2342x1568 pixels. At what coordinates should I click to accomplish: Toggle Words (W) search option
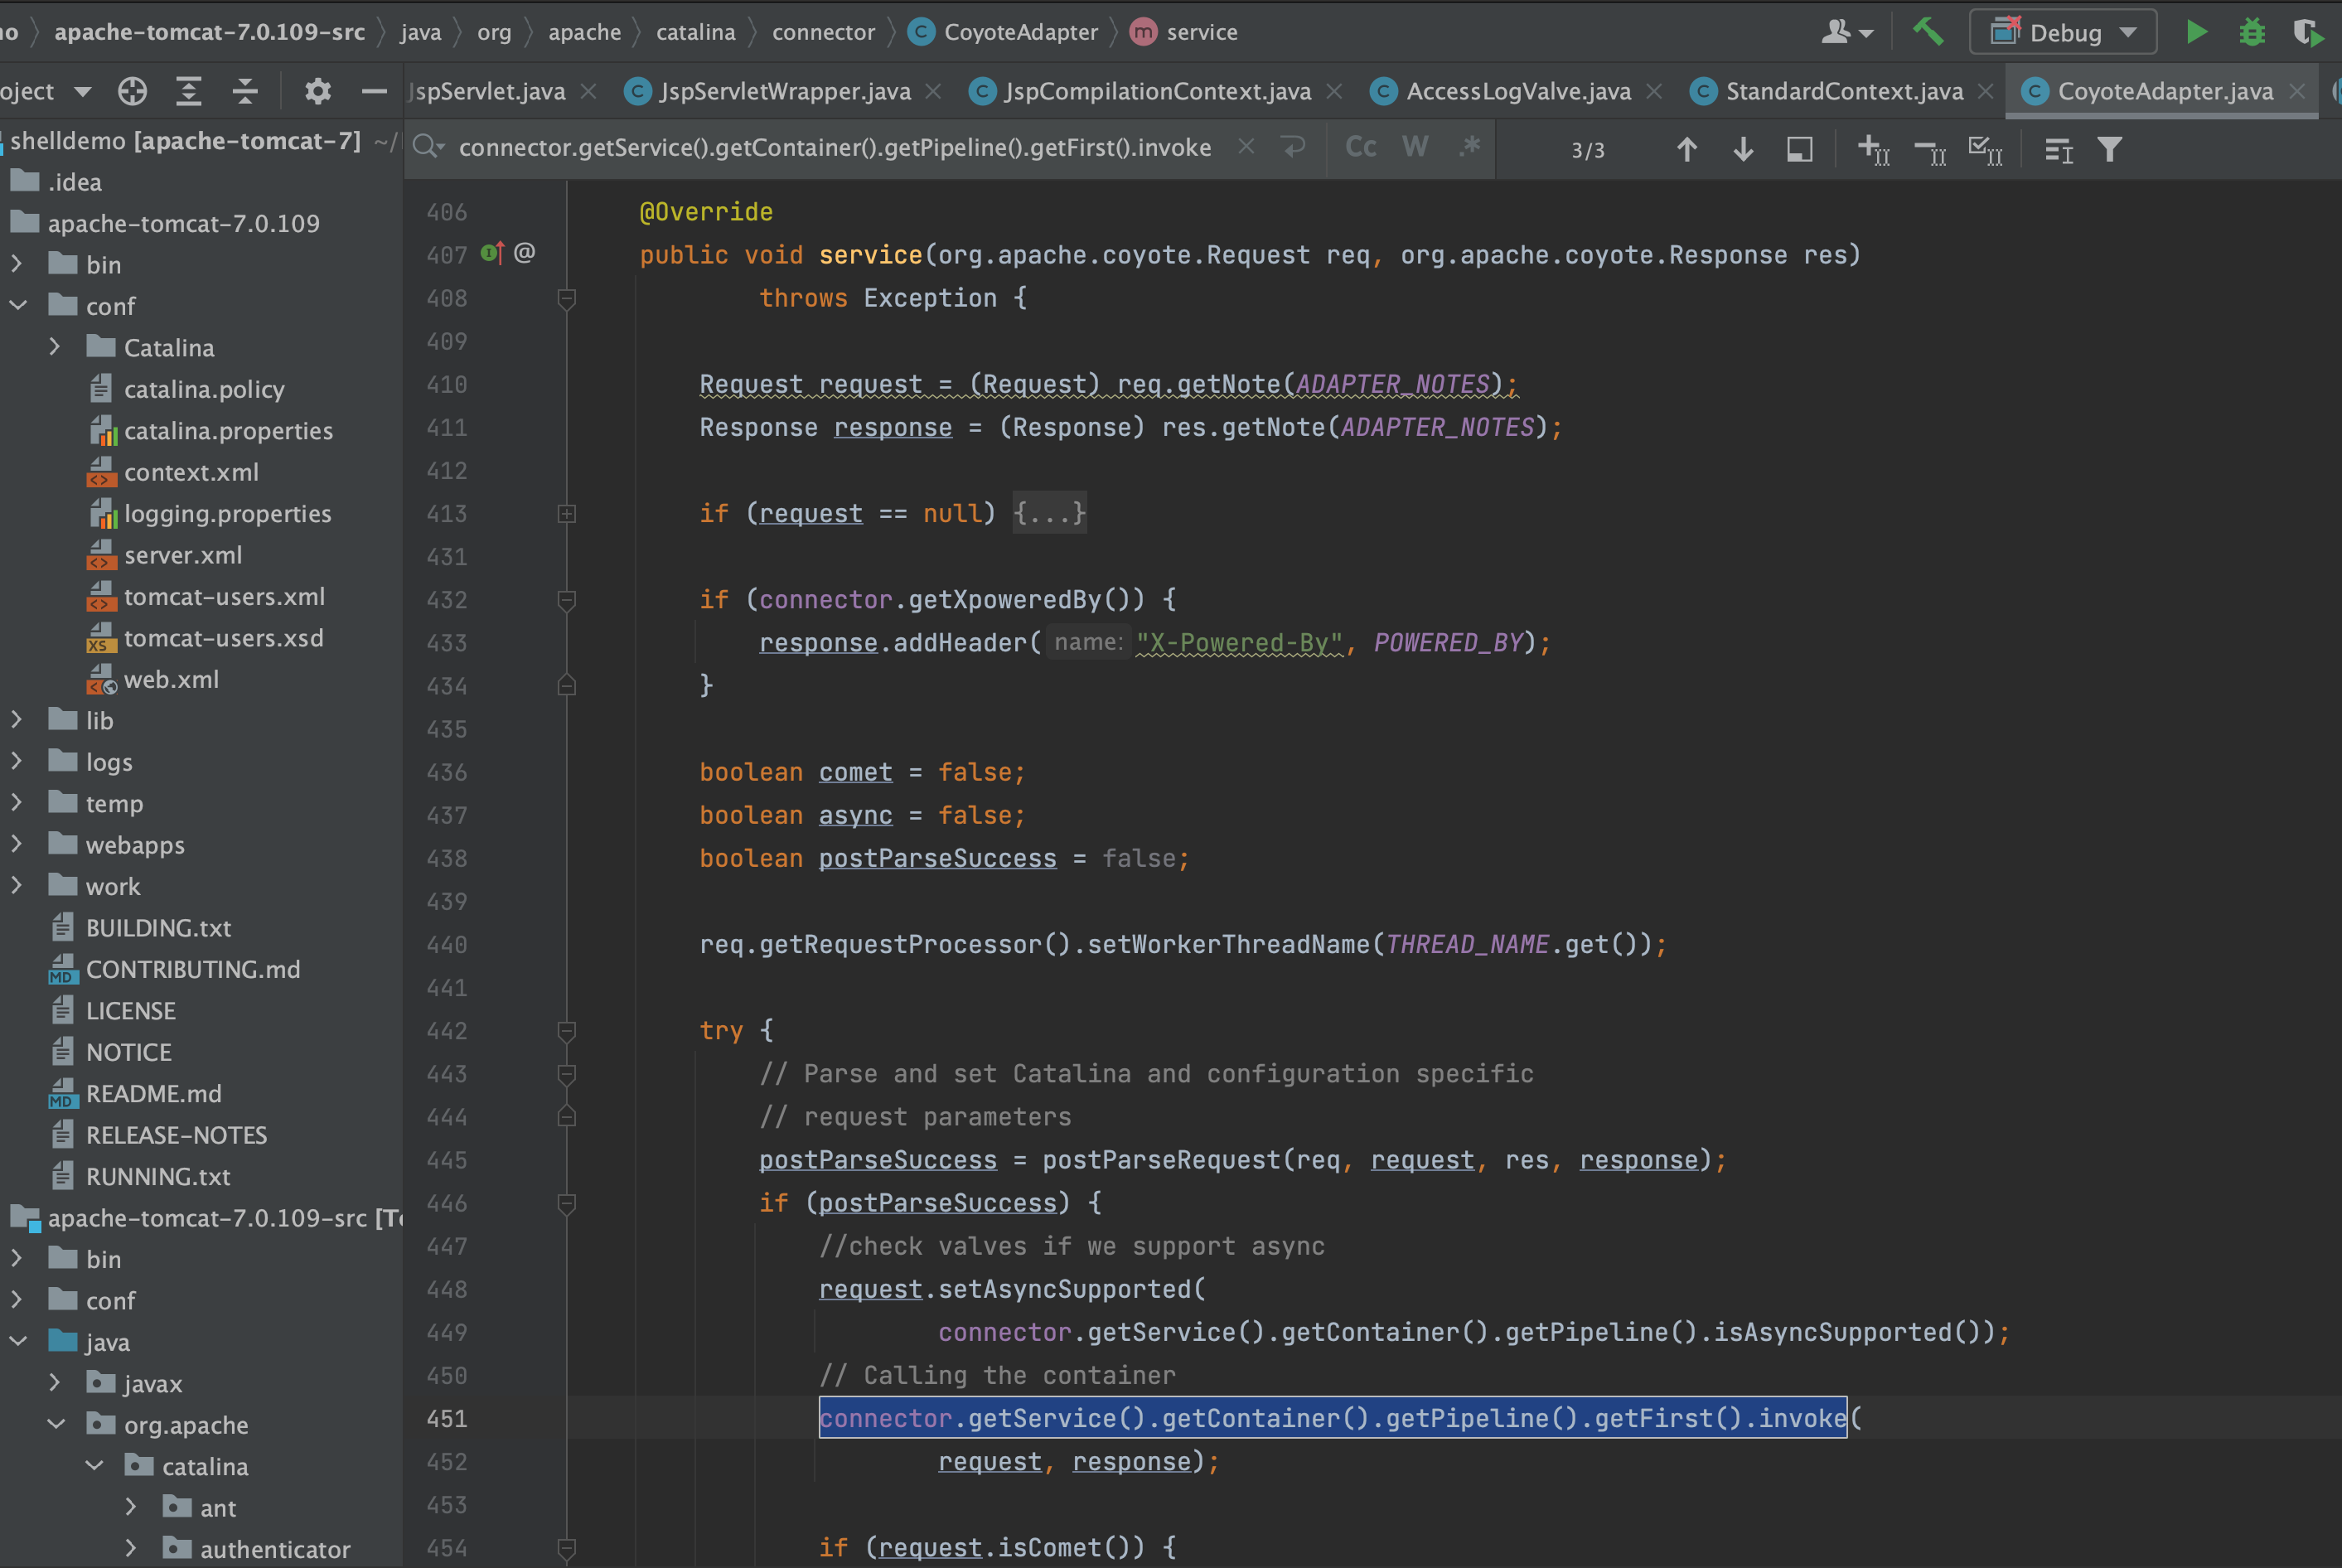tap(1414, 147)
